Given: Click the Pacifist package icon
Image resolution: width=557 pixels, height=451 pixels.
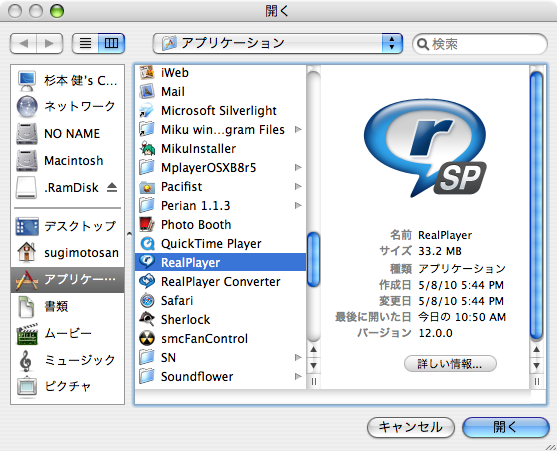Looking at the screenshot, I should coord(147,186).
